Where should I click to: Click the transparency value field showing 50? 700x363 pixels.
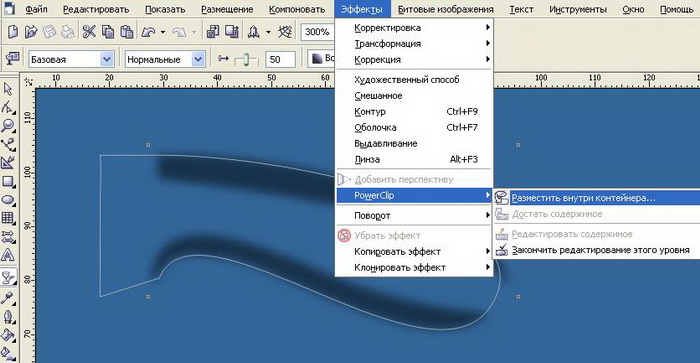click(280, 59)
